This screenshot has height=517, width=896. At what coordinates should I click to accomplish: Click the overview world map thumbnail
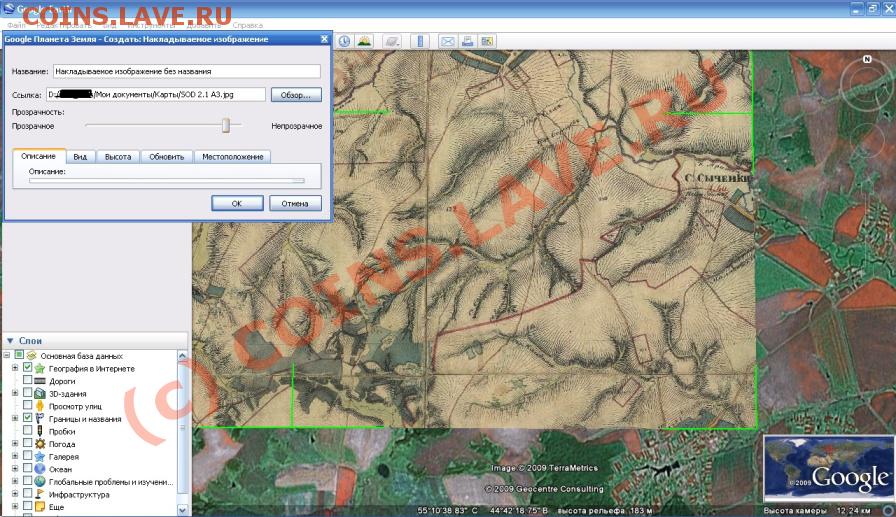pos(829,469)
